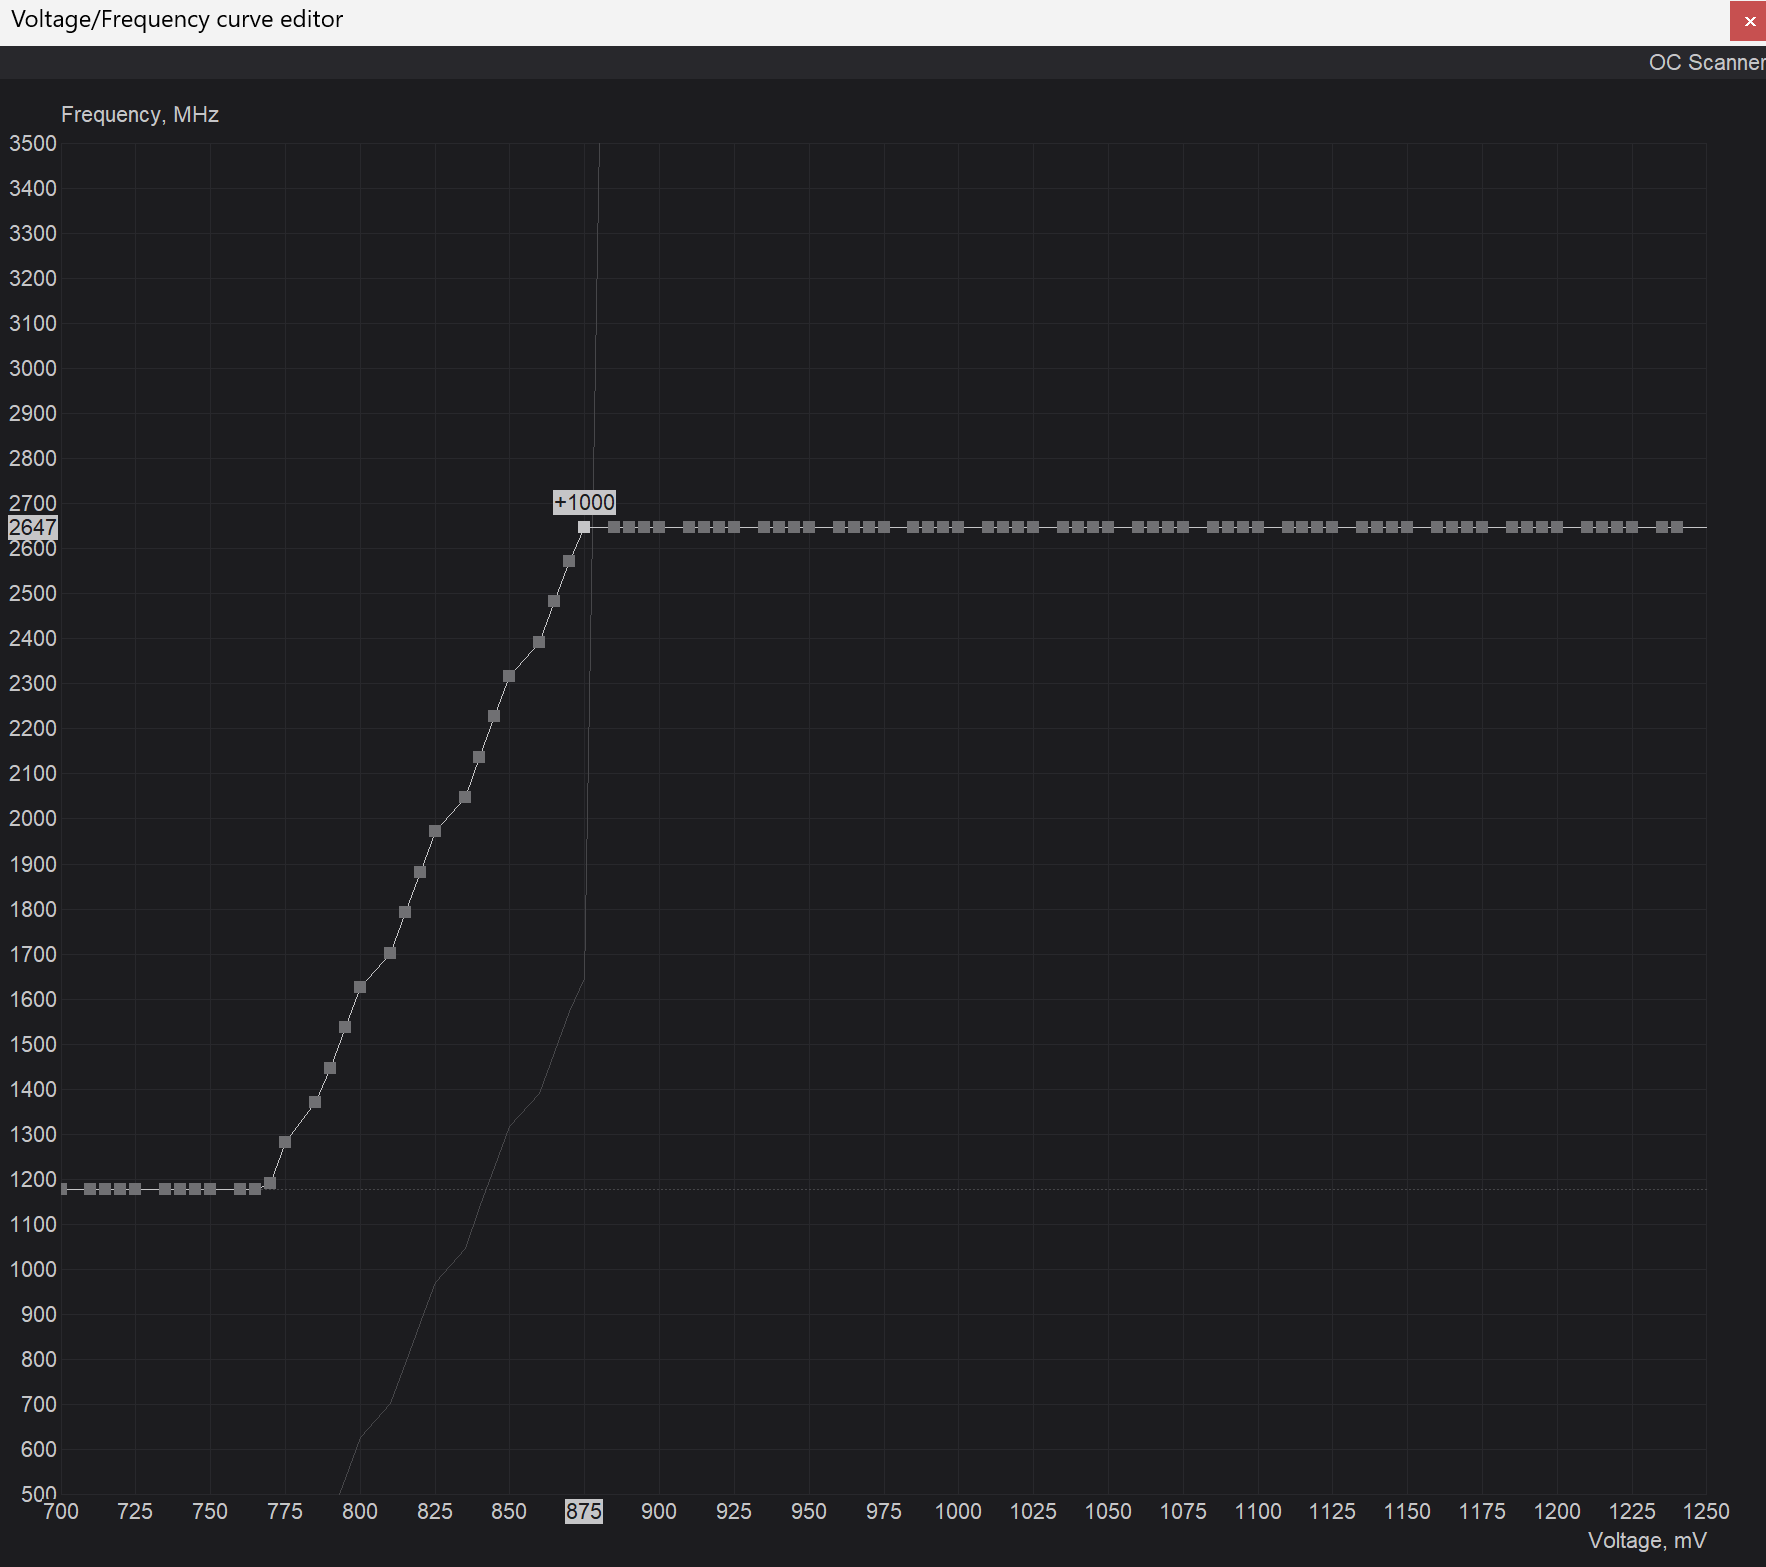Select the flat-line curve point at 1200 mV
1766x1567 pixels.
click(x=1557, y=527)
